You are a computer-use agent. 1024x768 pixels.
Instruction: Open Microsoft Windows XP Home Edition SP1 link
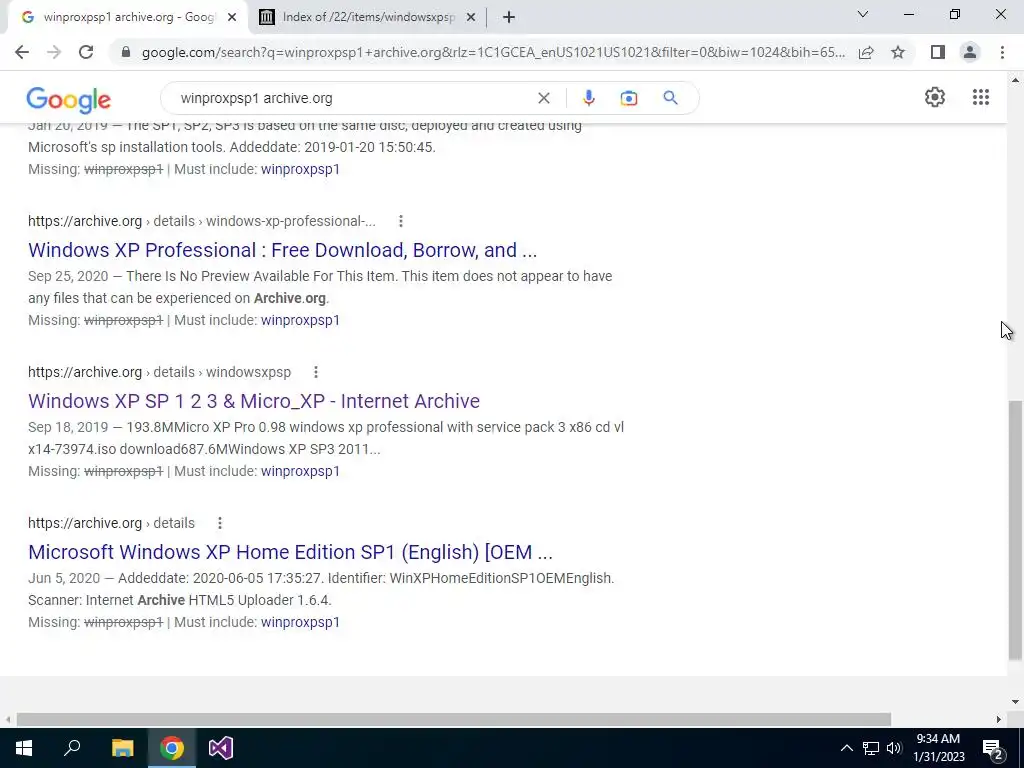[291, 552]
